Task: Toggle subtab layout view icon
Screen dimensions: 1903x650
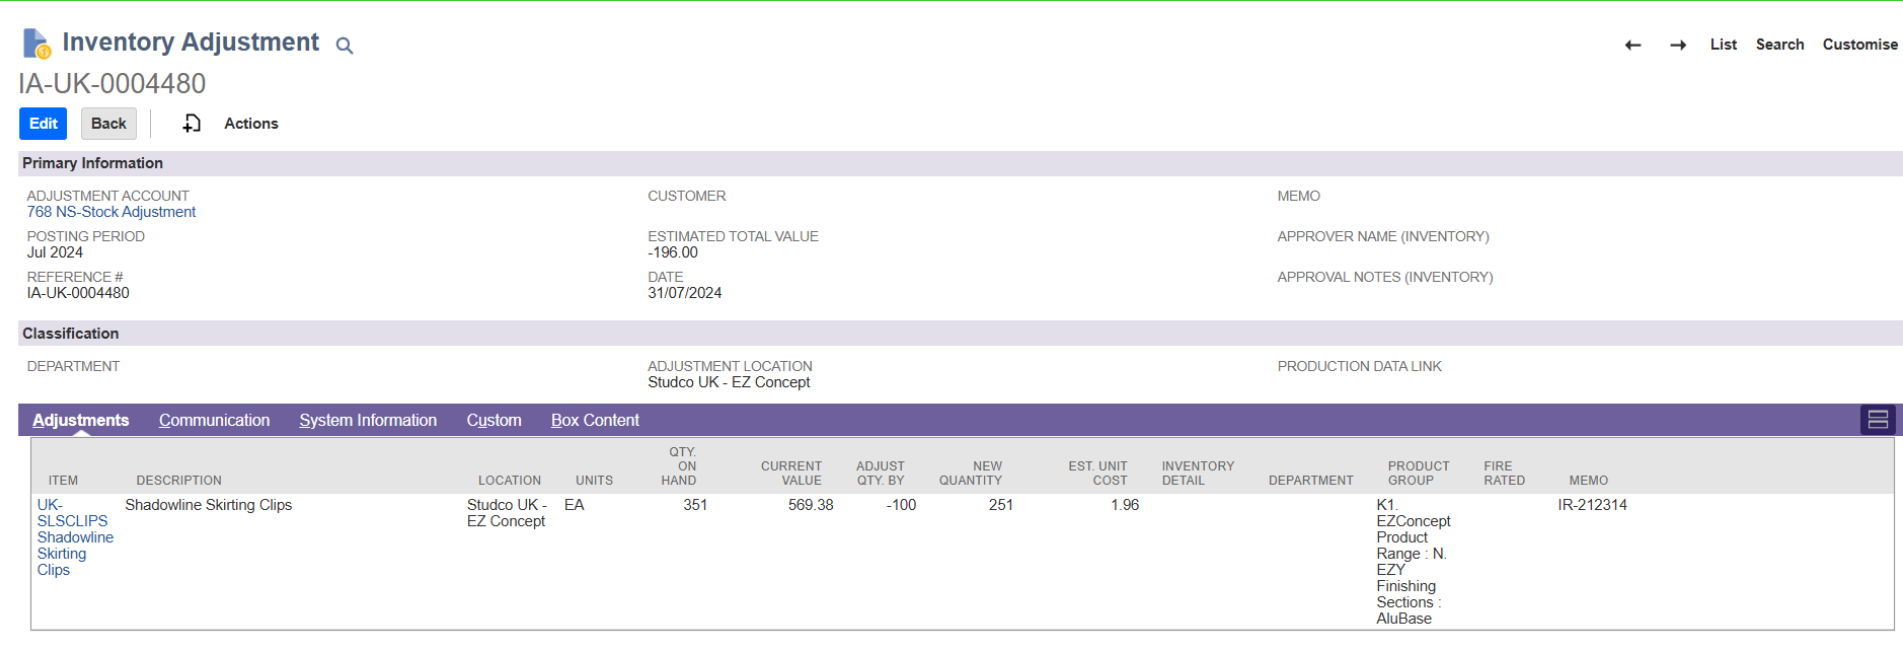Action: coord(1877,420)
